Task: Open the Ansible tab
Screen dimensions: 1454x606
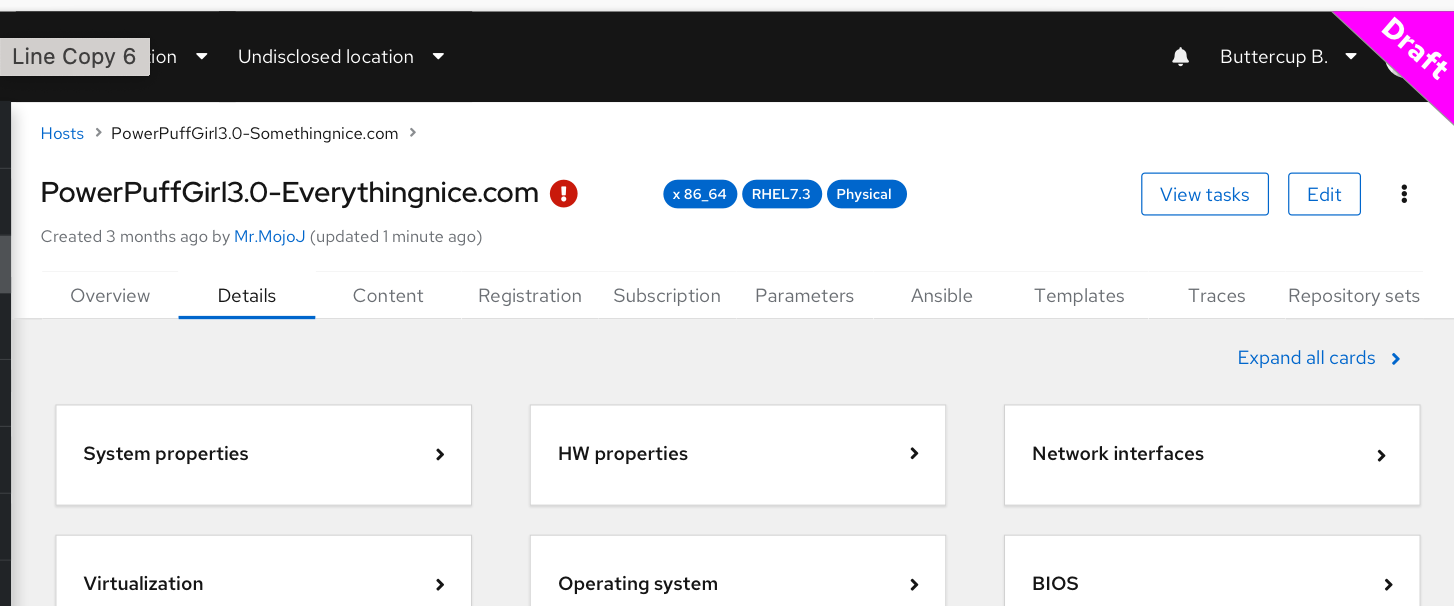Action: [942, 296]
